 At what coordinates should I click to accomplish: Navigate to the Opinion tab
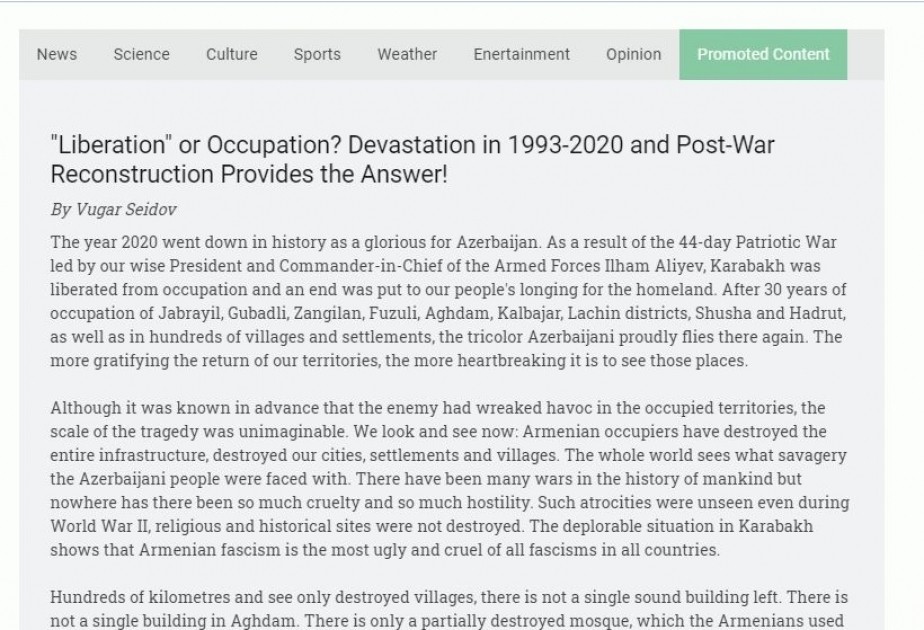[x=633, y=55]
